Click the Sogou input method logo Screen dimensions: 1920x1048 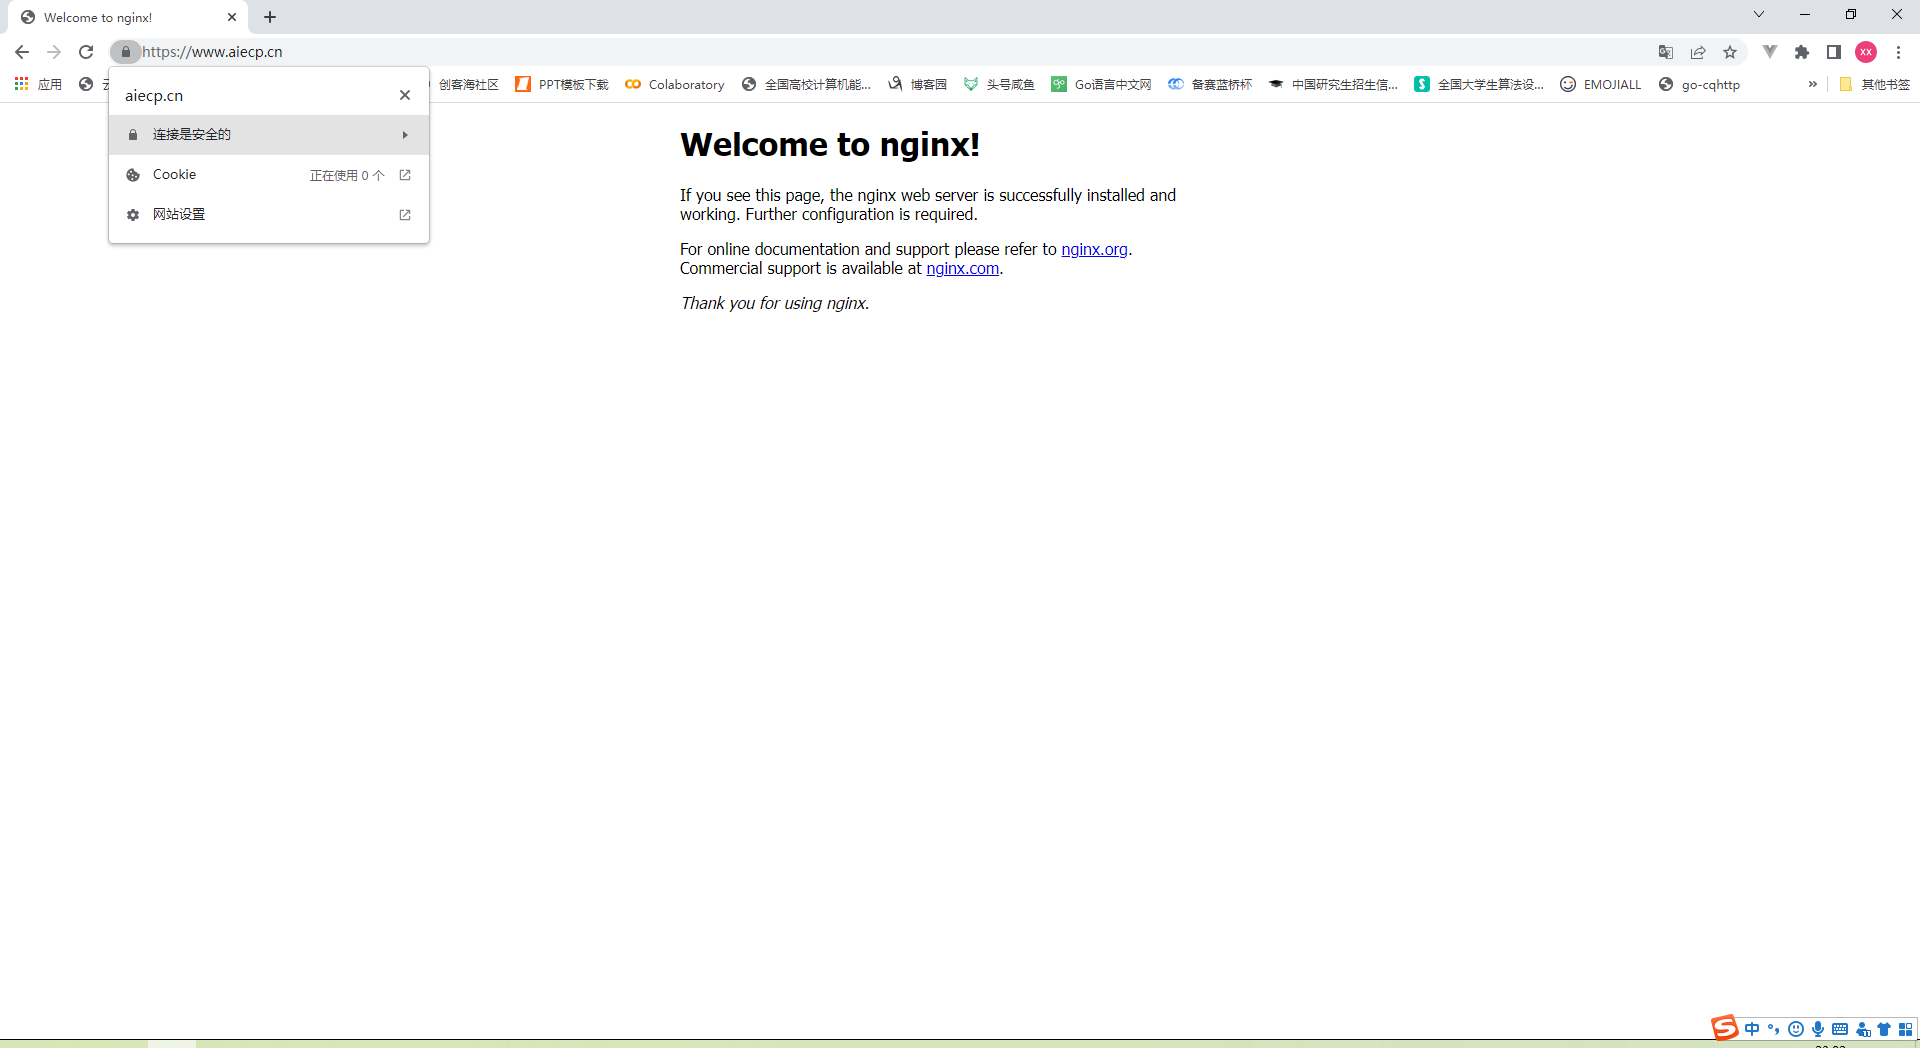click(x=1725, y=1028)
